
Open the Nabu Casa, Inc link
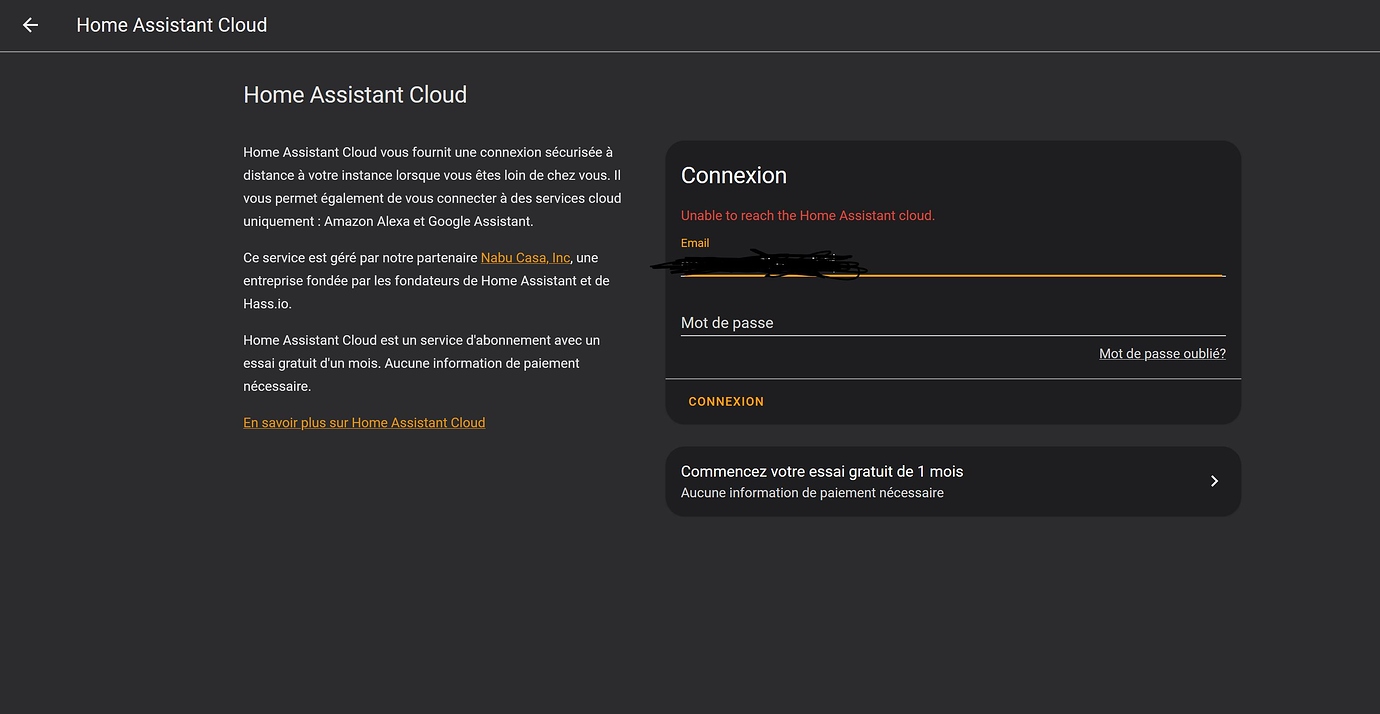click(525, 257)
